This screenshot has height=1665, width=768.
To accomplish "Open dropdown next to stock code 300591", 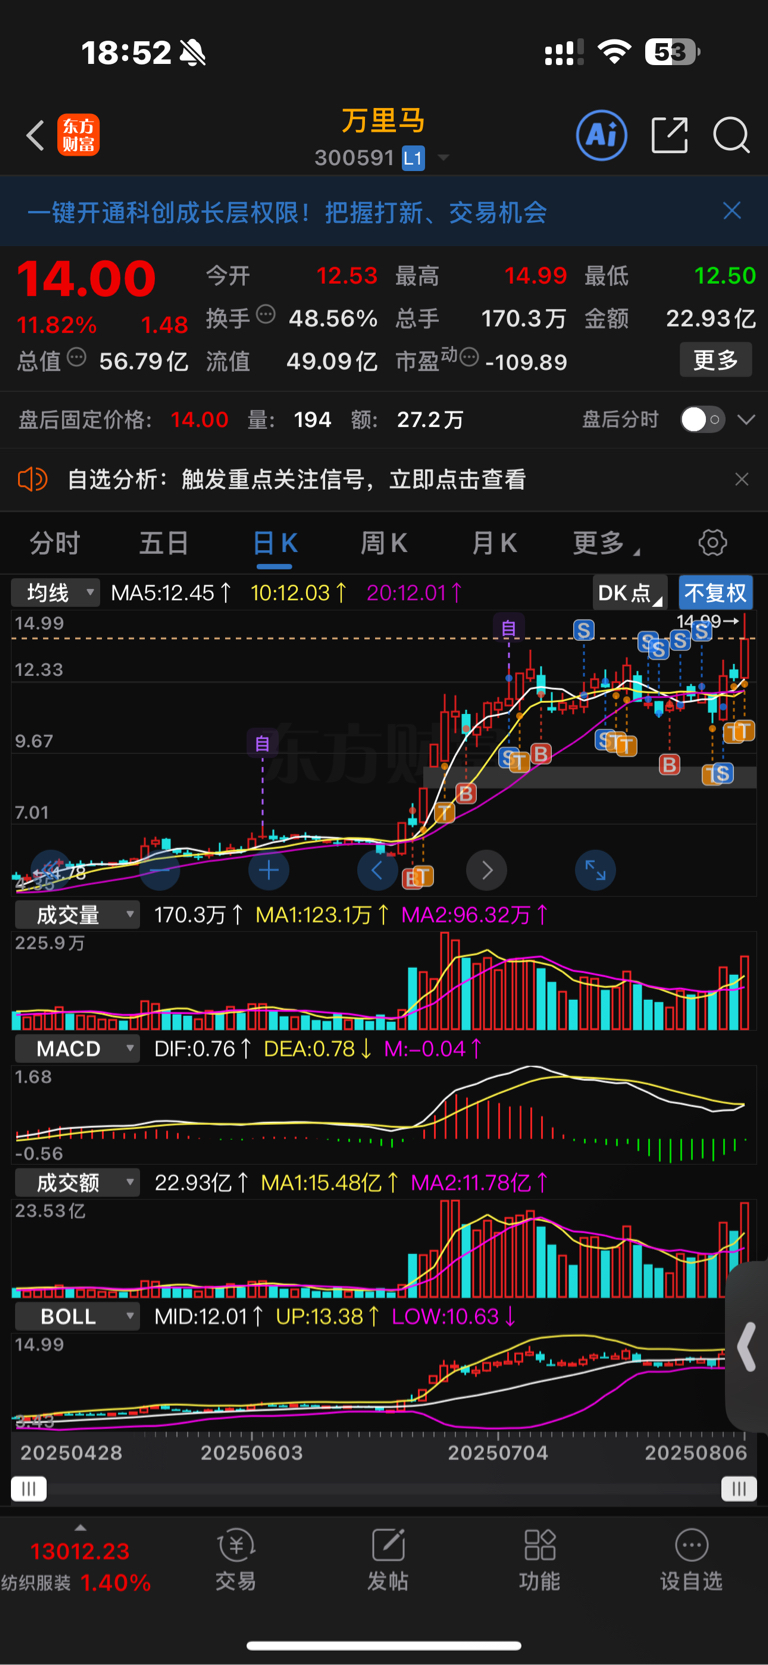I will pyautogui.click(x=443, y=158).
